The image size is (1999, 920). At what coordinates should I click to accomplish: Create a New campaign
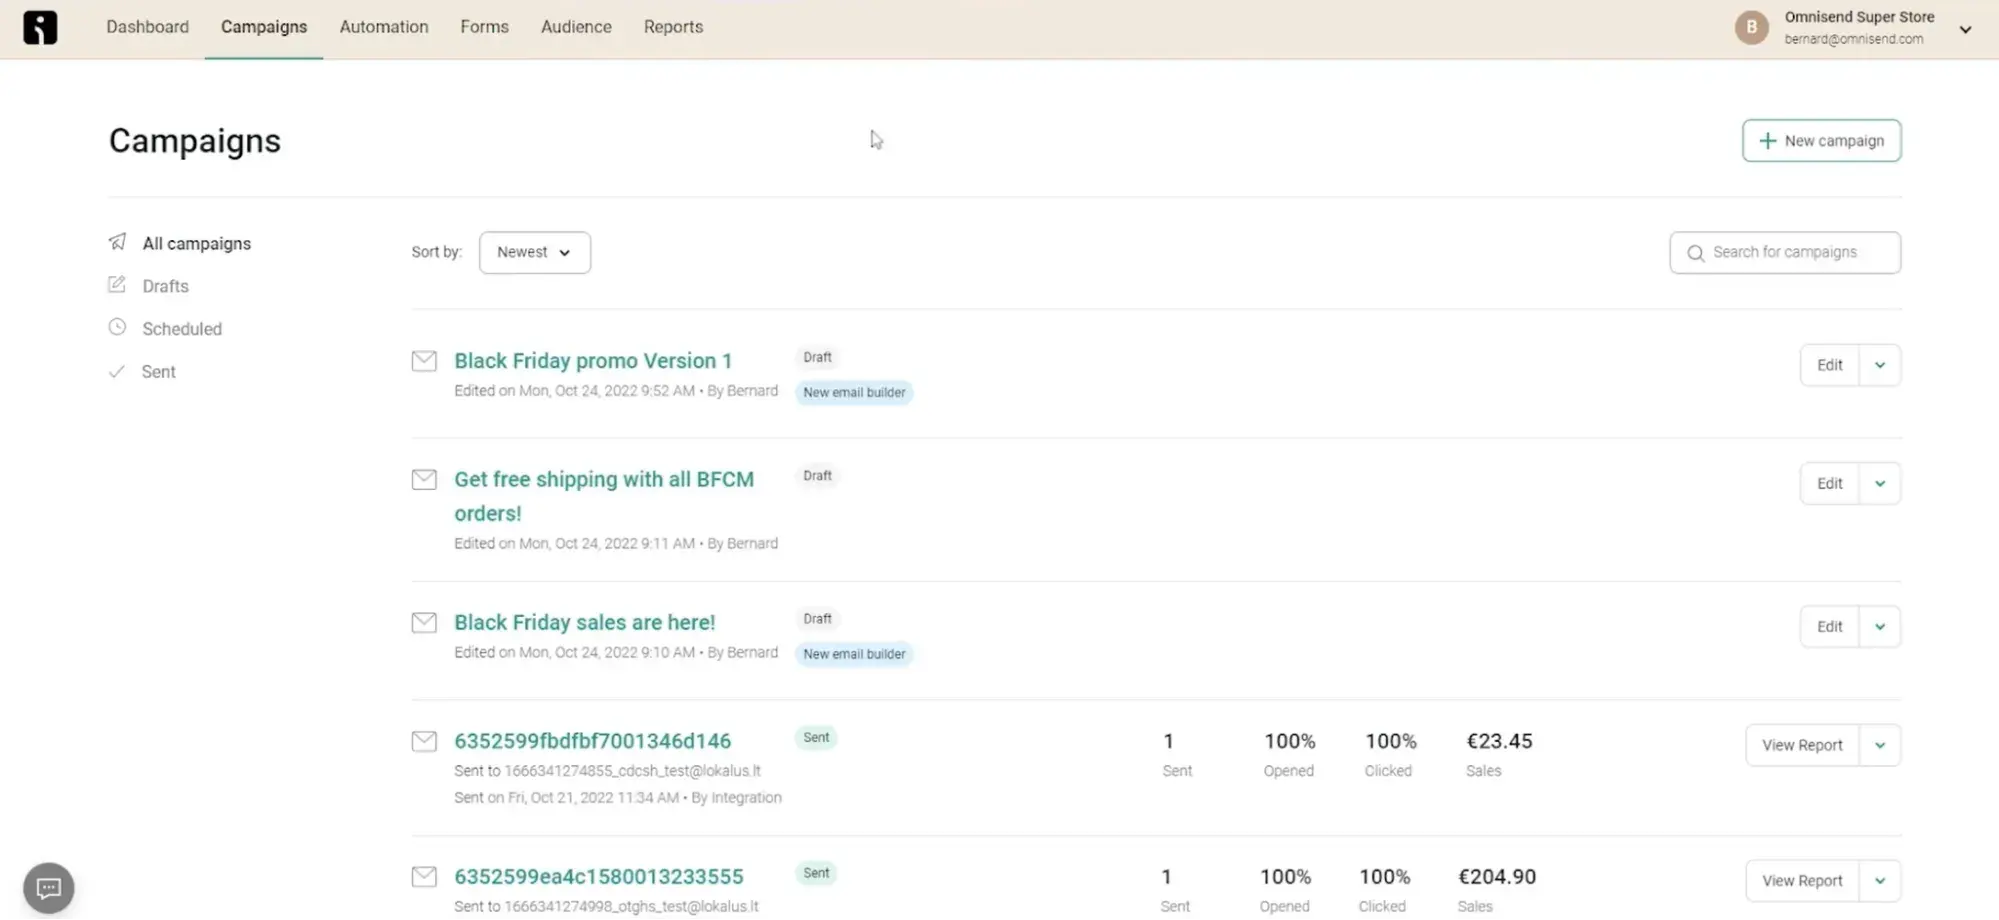(1821, 141)
